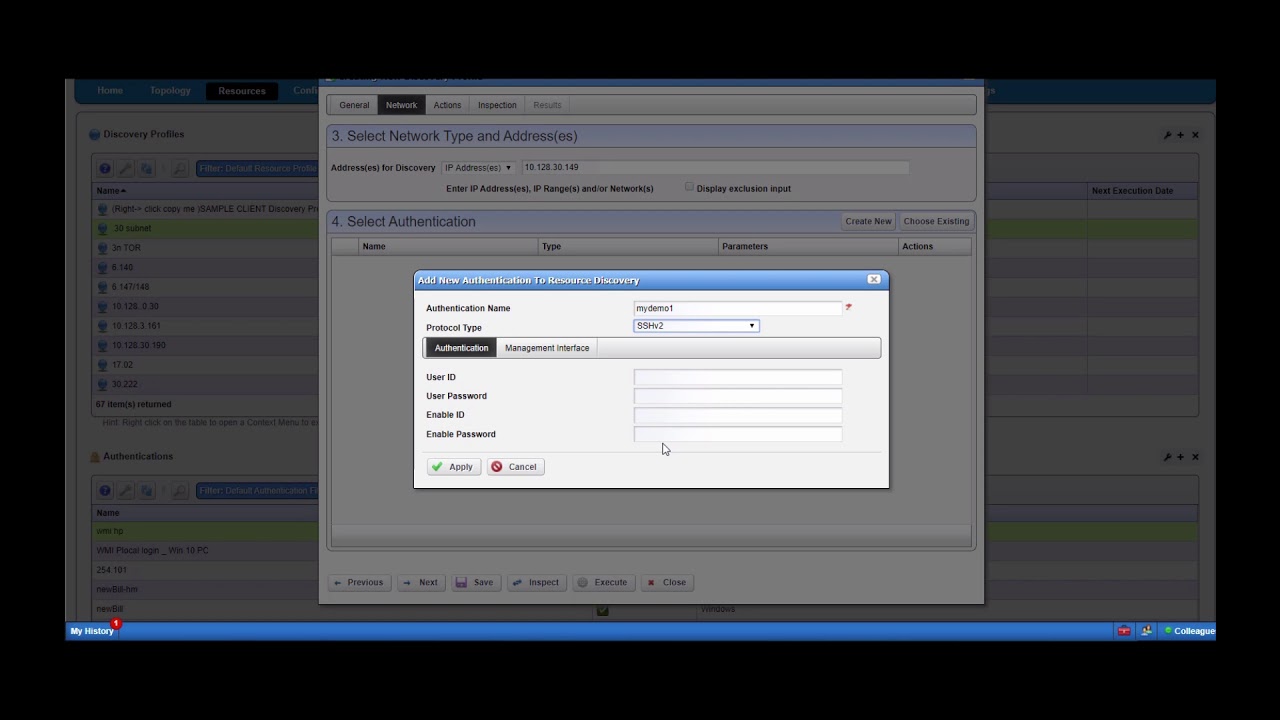Screen dimensions: 1280x720
Task: Select the SAMPLE CLIENT Discovery Profile row
Action: 207,208
